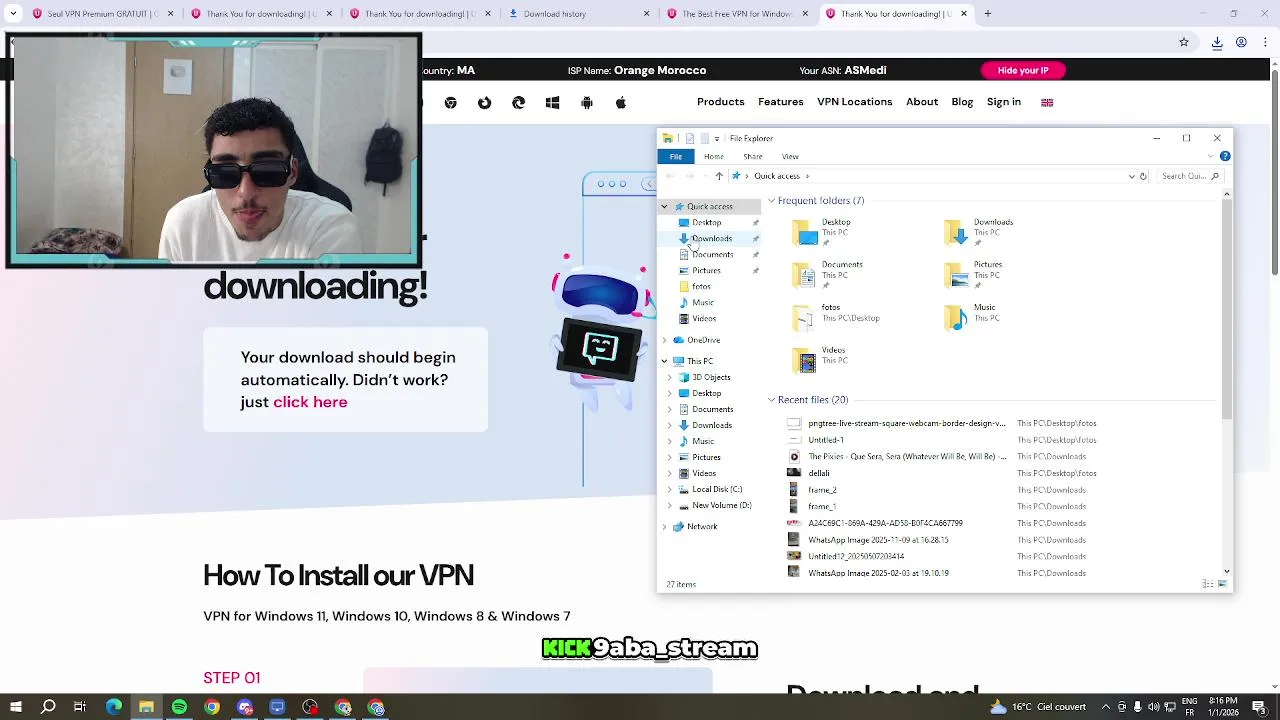Open the File tab in File Explorer

click(676, 156)
